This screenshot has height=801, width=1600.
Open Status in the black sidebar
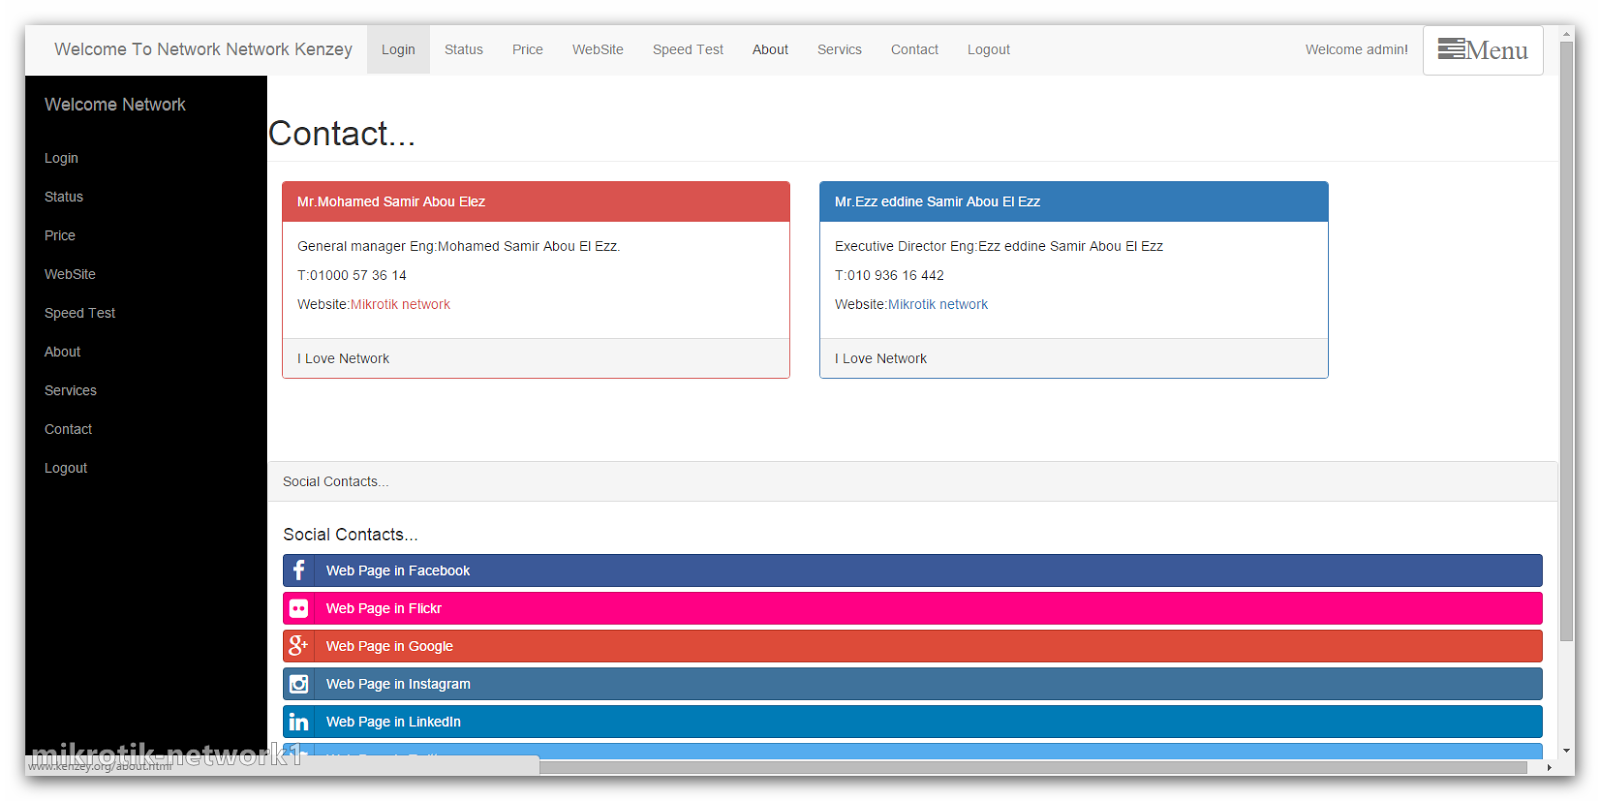(x=63, y=197)
